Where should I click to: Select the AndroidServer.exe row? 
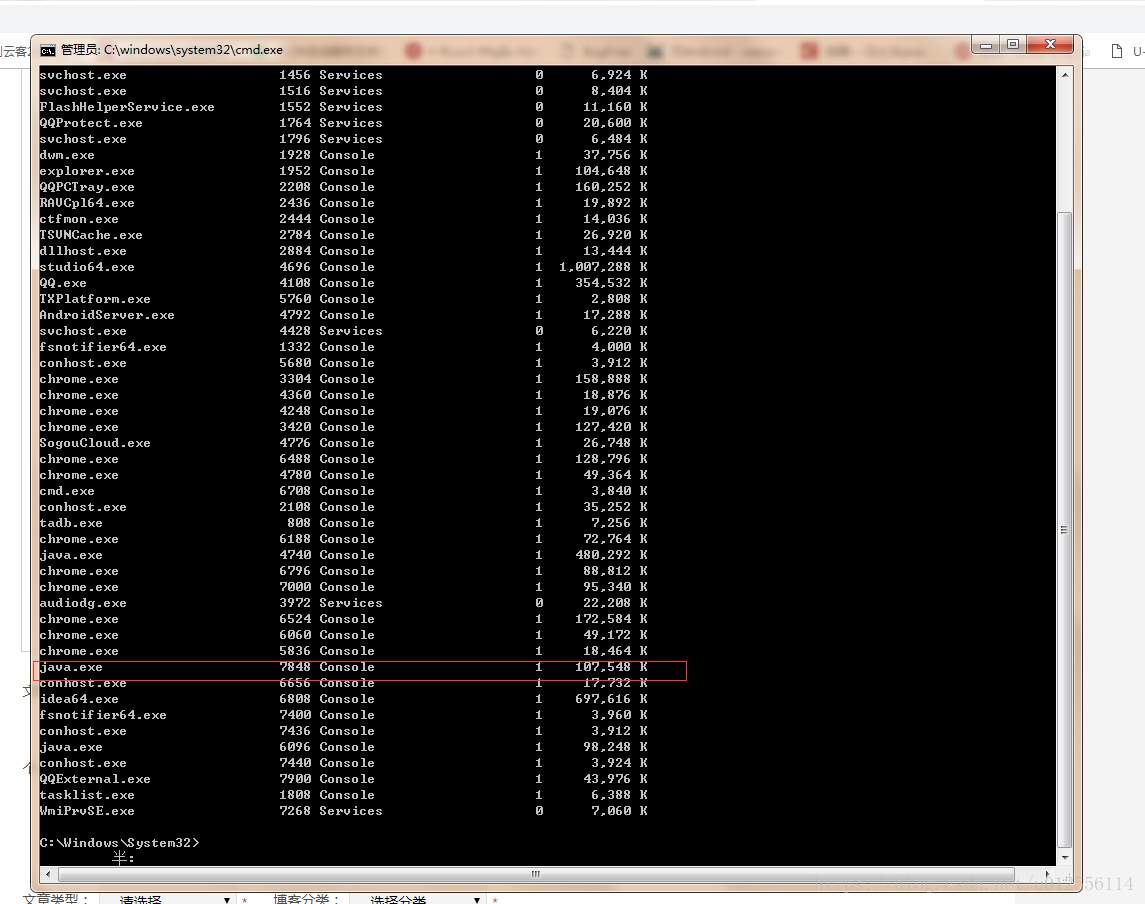(x=343, y=315)
